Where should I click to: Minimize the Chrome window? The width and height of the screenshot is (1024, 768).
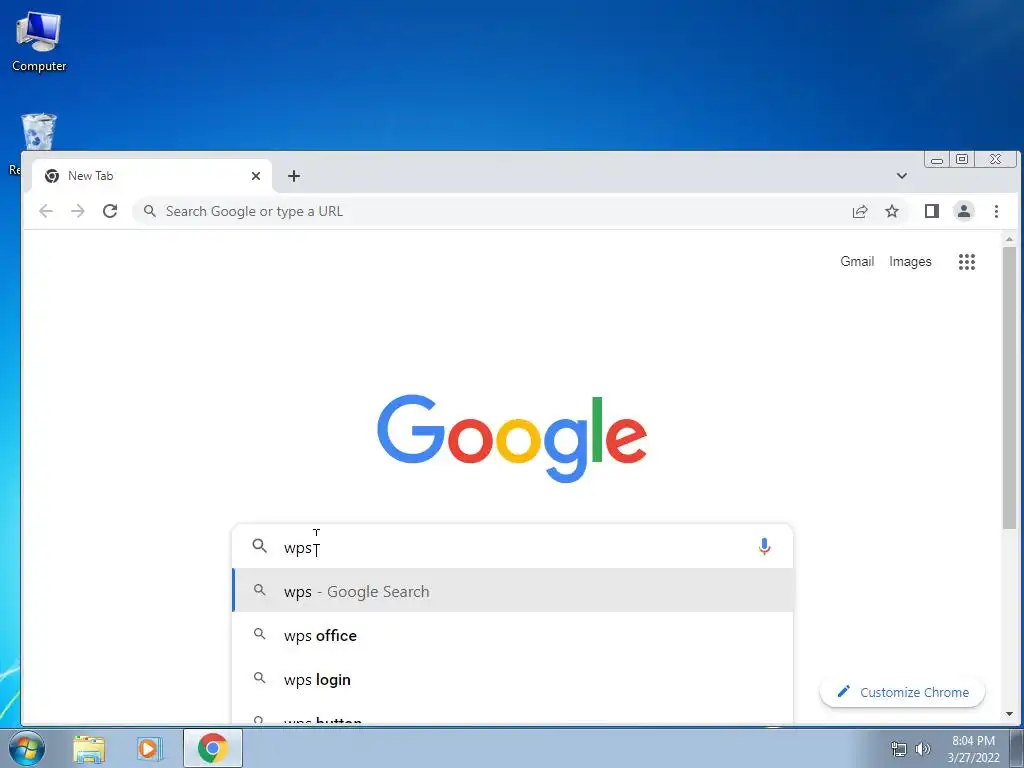[x=936, y=159]
